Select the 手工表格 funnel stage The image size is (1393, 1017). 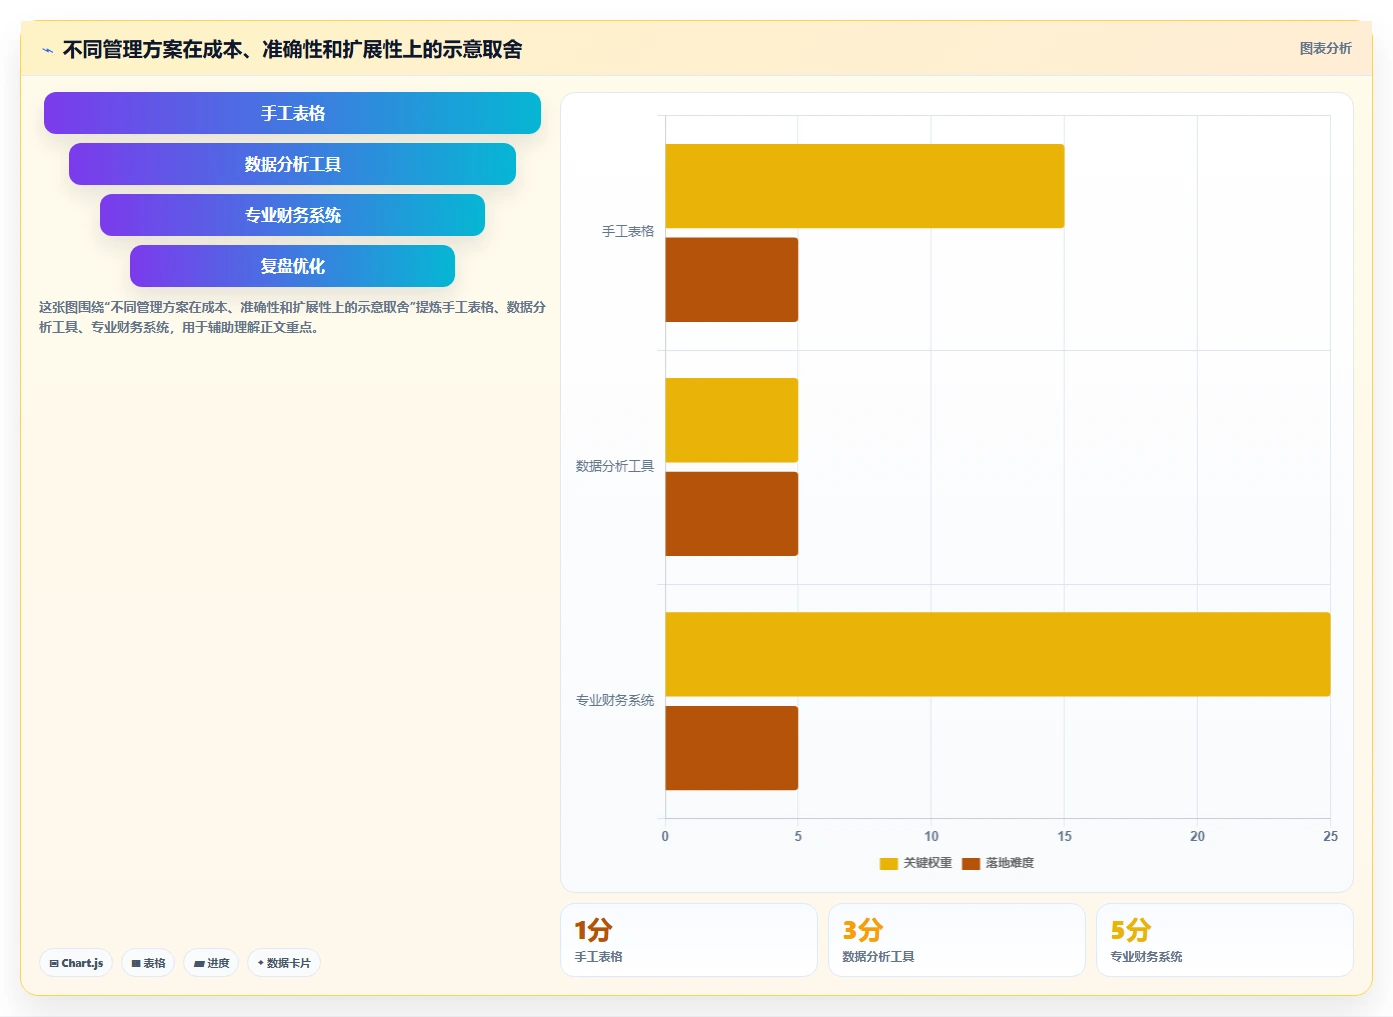click(x=292, y=113)
